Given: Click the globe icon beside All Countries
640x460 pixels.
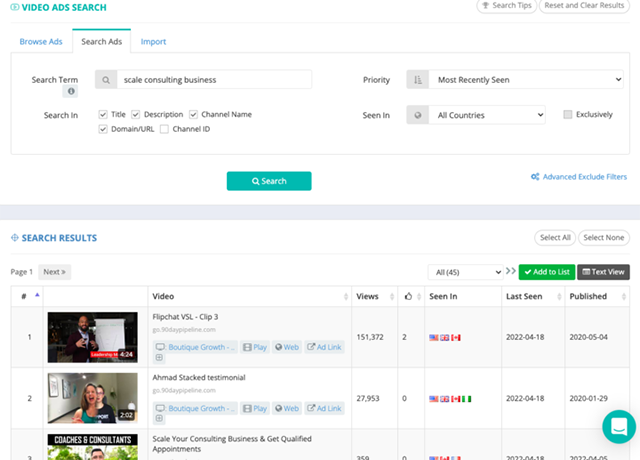Looking at the screenshot, I should 418,115.
